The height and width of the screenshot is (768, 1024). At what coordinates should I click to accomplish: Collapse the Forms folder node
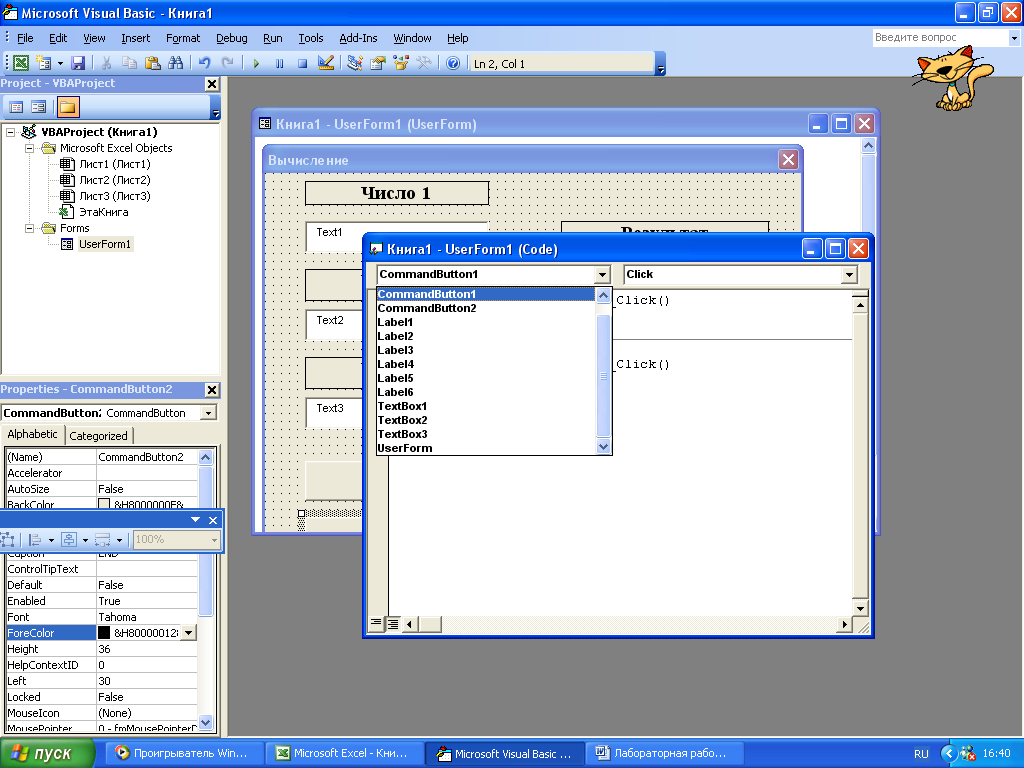29,229
